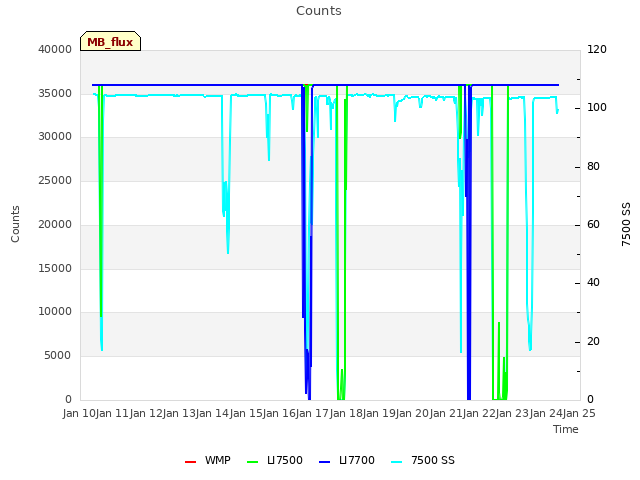Click the cyan 7500 SS legend swatch
The image size is (640, 480).
click(x=397, y=462)
